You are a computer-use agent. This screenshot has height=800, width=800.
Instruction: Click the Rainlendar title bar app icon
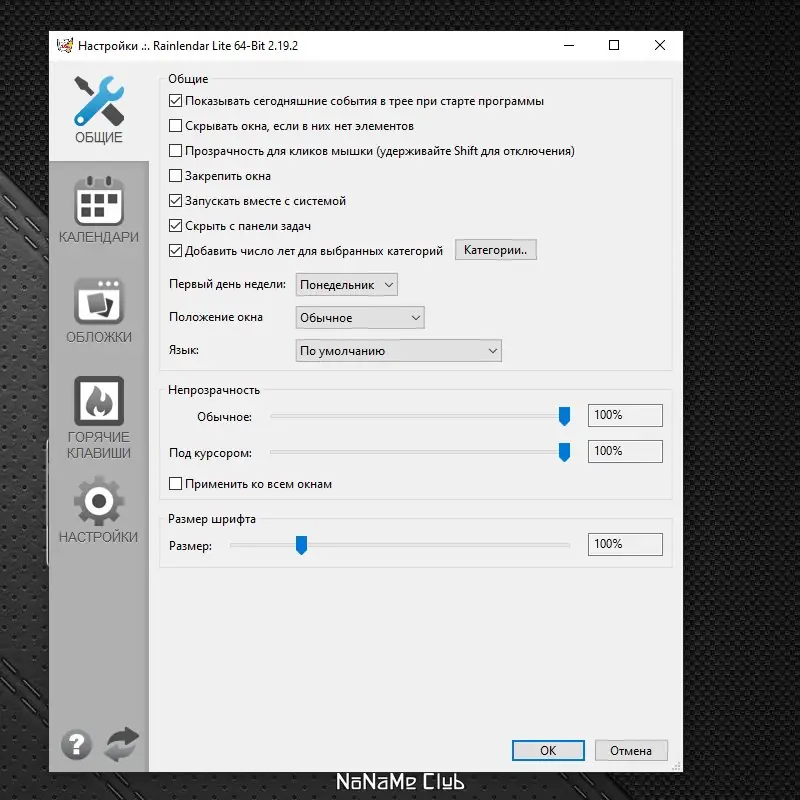coord(65,45)
